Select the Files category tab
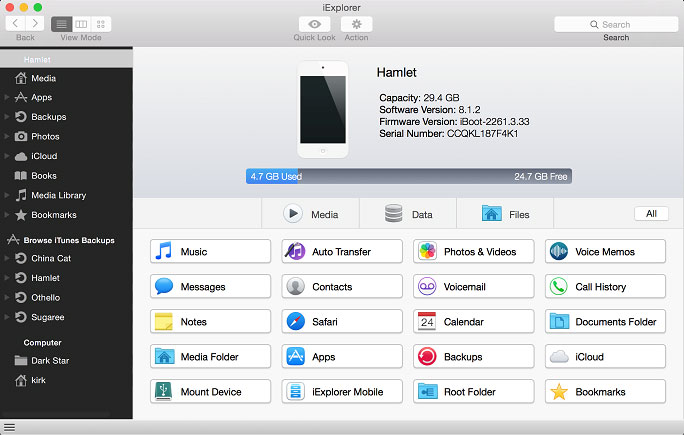 click(x=505, y=214)
